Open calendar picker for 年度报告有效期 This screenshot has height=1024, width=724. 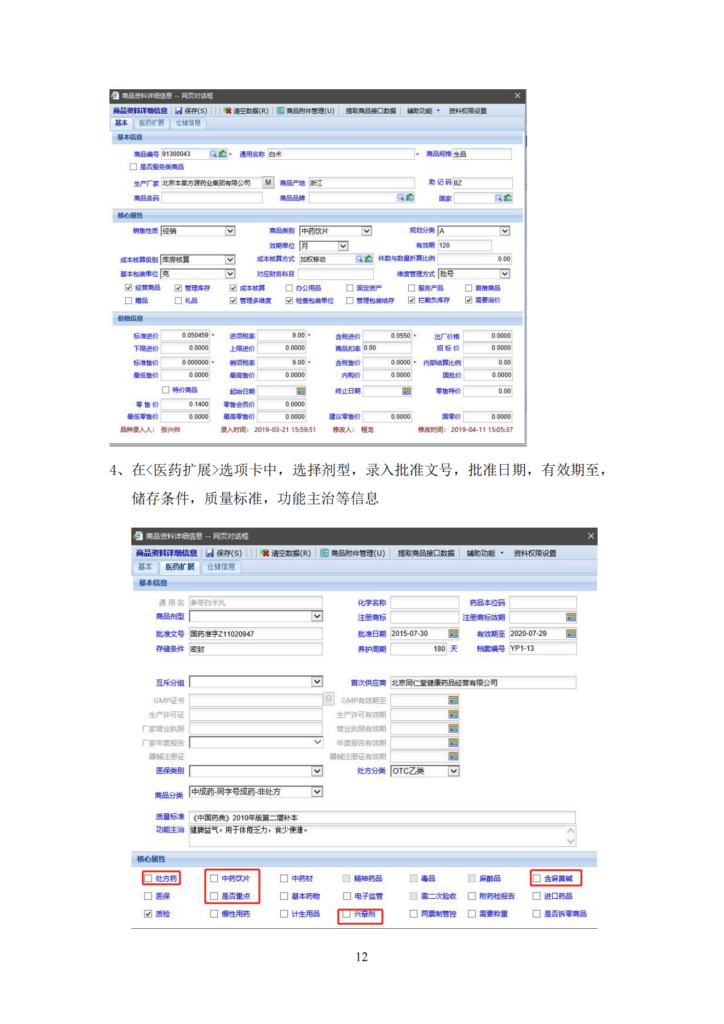point(453,743)
